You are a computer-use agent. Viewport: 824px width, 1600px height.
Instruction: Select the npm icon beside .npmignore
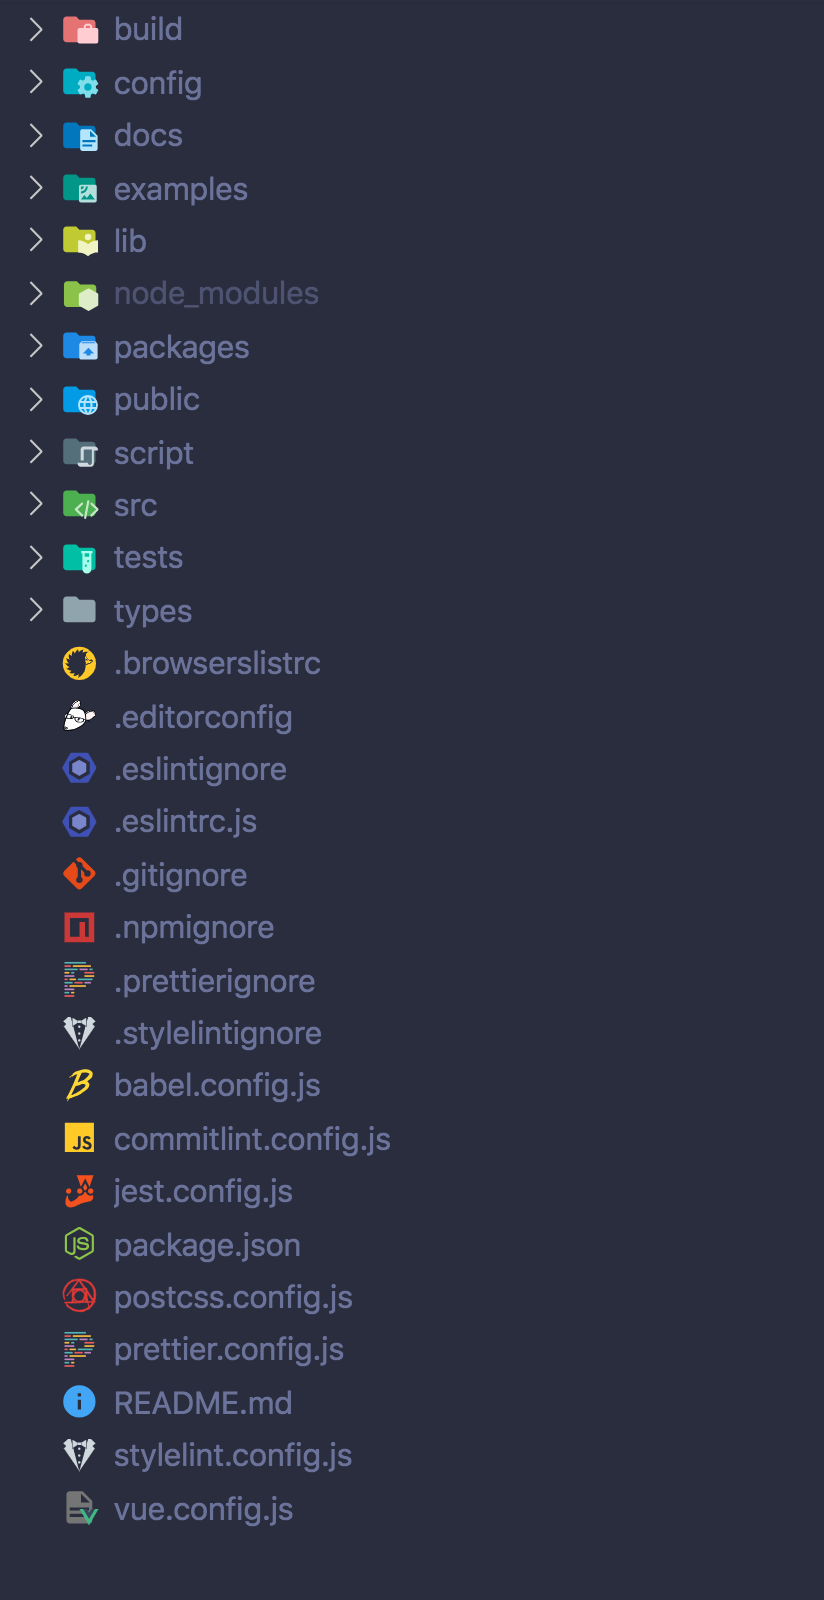[79, 927]
